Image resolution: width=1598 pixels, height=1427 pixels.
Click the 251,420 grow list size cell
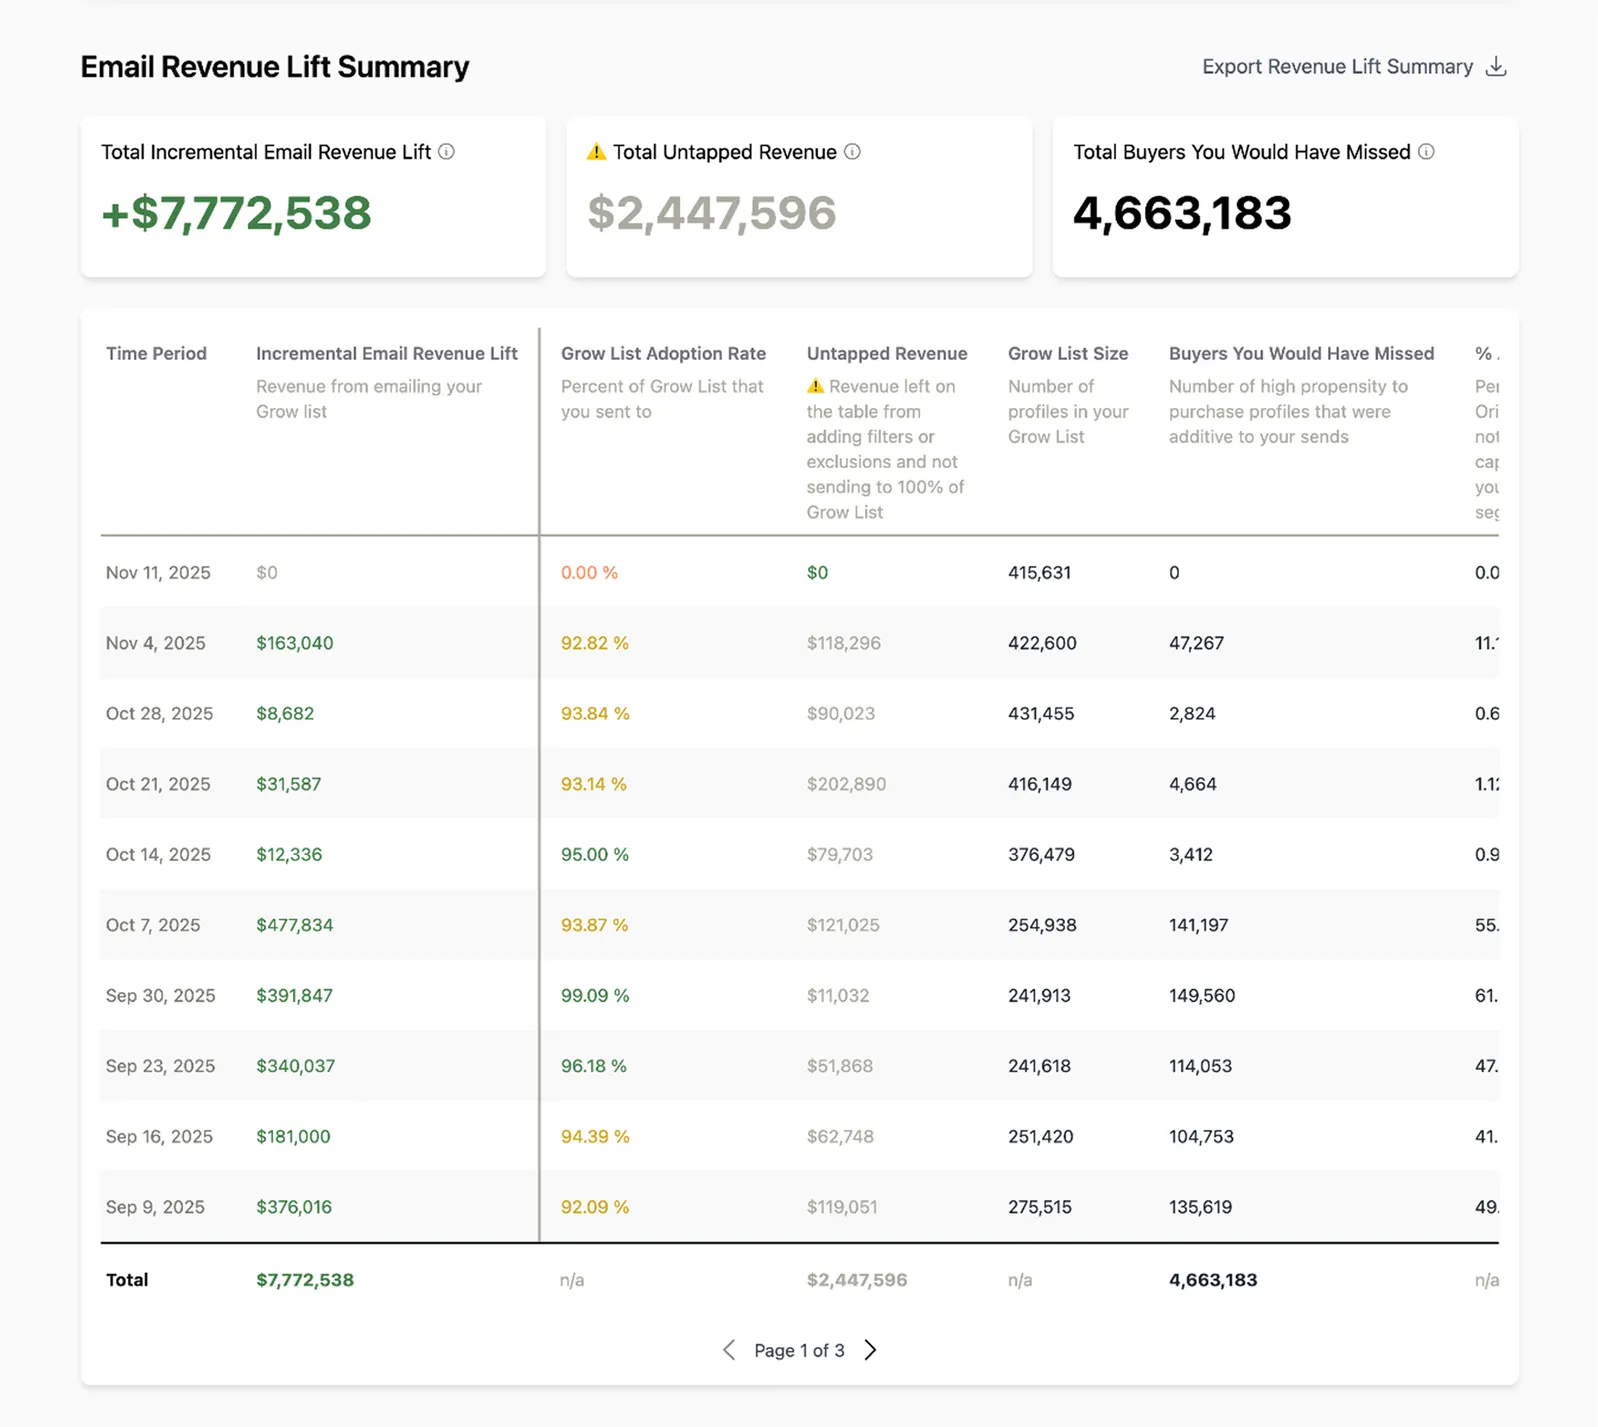(x=1040, y=1137)
